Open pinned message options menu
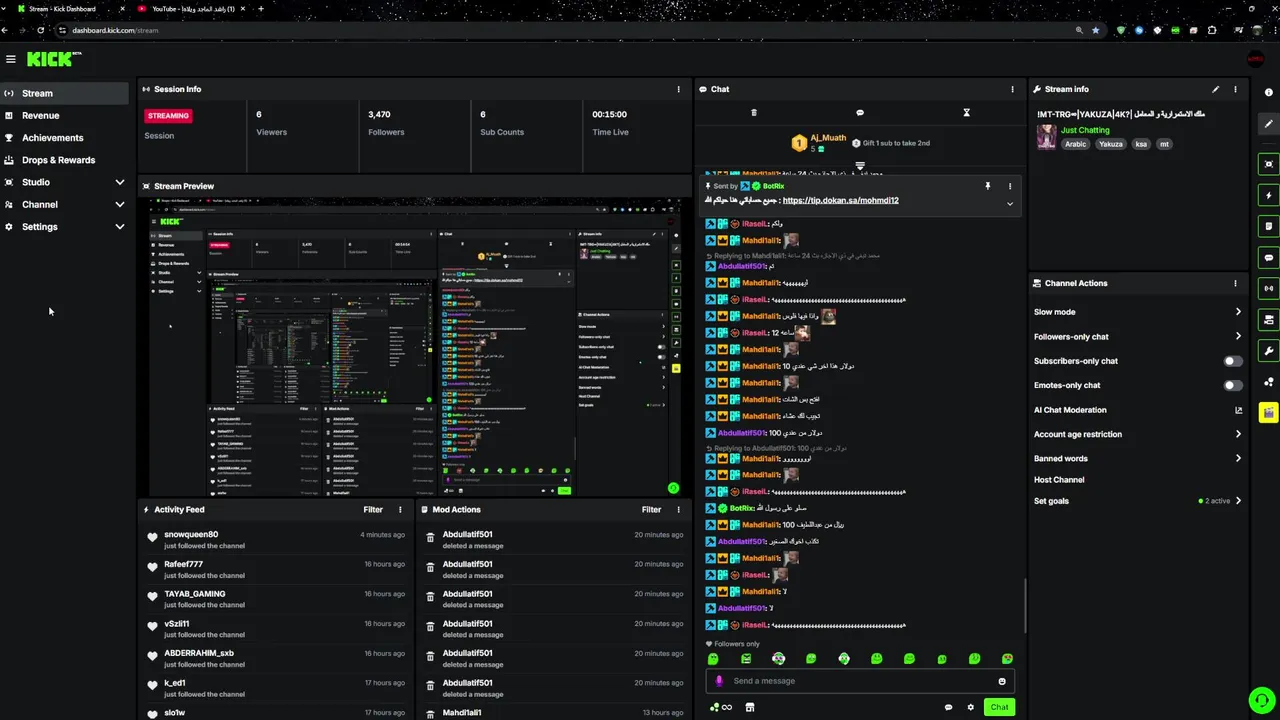The width and height of the screenshot is (1280, 720). [1009, 186]
